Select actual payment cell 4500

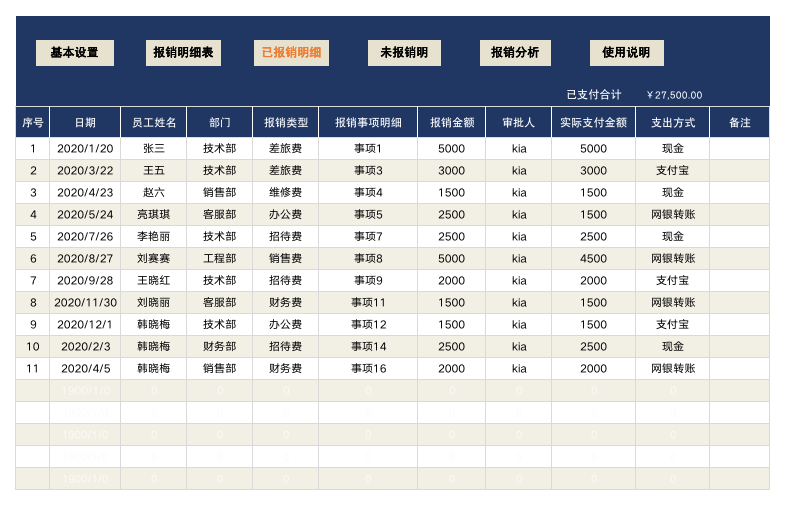[x=594, y=259]
